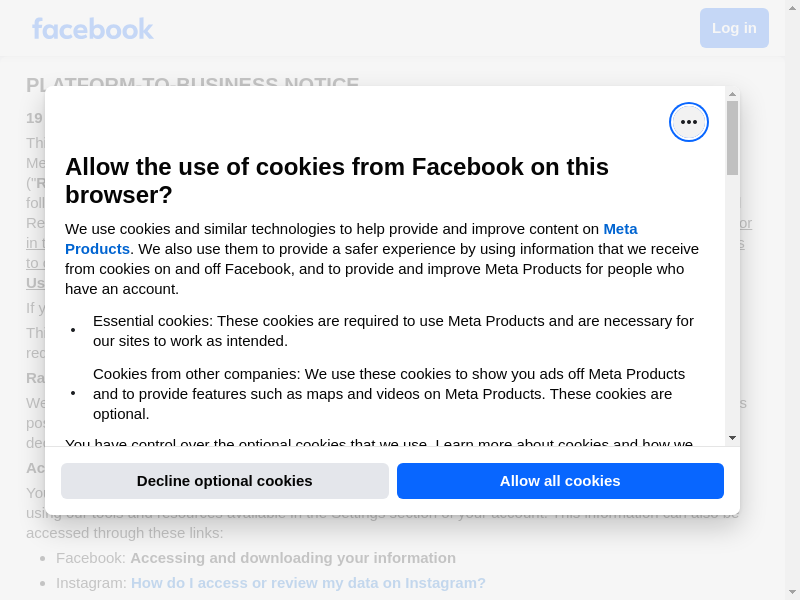Click the cookie dialog scrollbar up arrow
Image resolution: width=800 pixels, height=600 pixels.
[x=732, y=94]
